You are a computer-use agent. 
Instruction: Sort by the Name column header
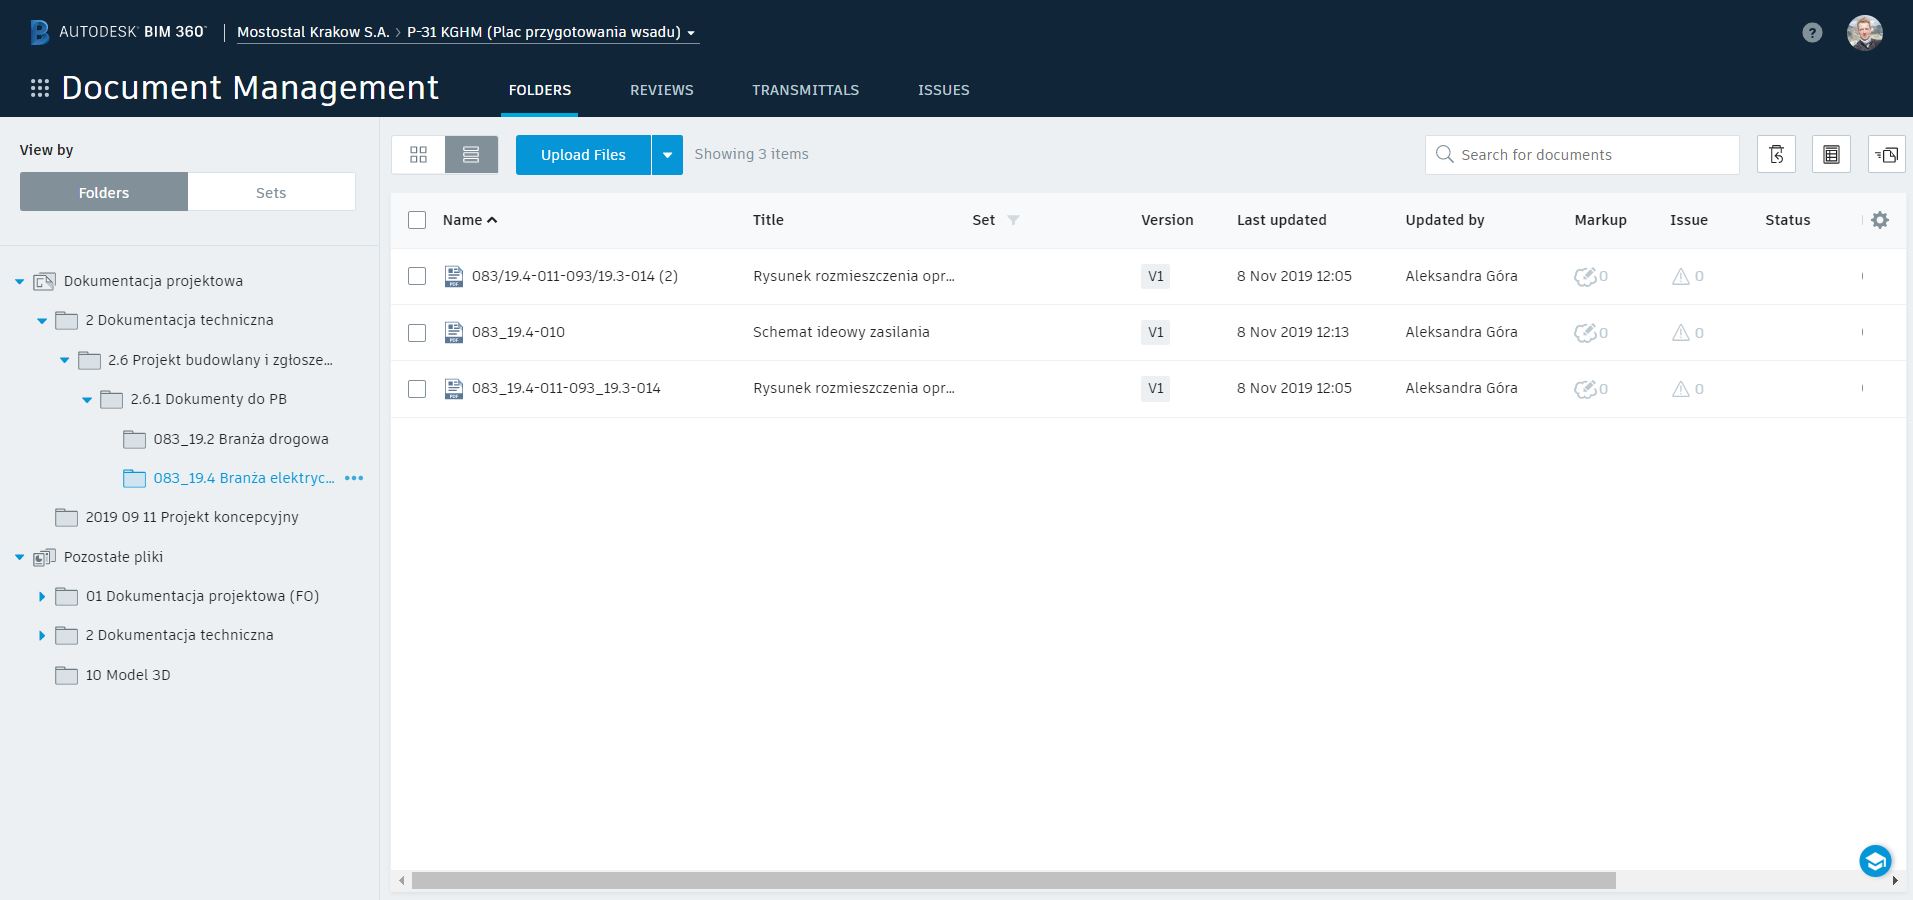(470, 220)
